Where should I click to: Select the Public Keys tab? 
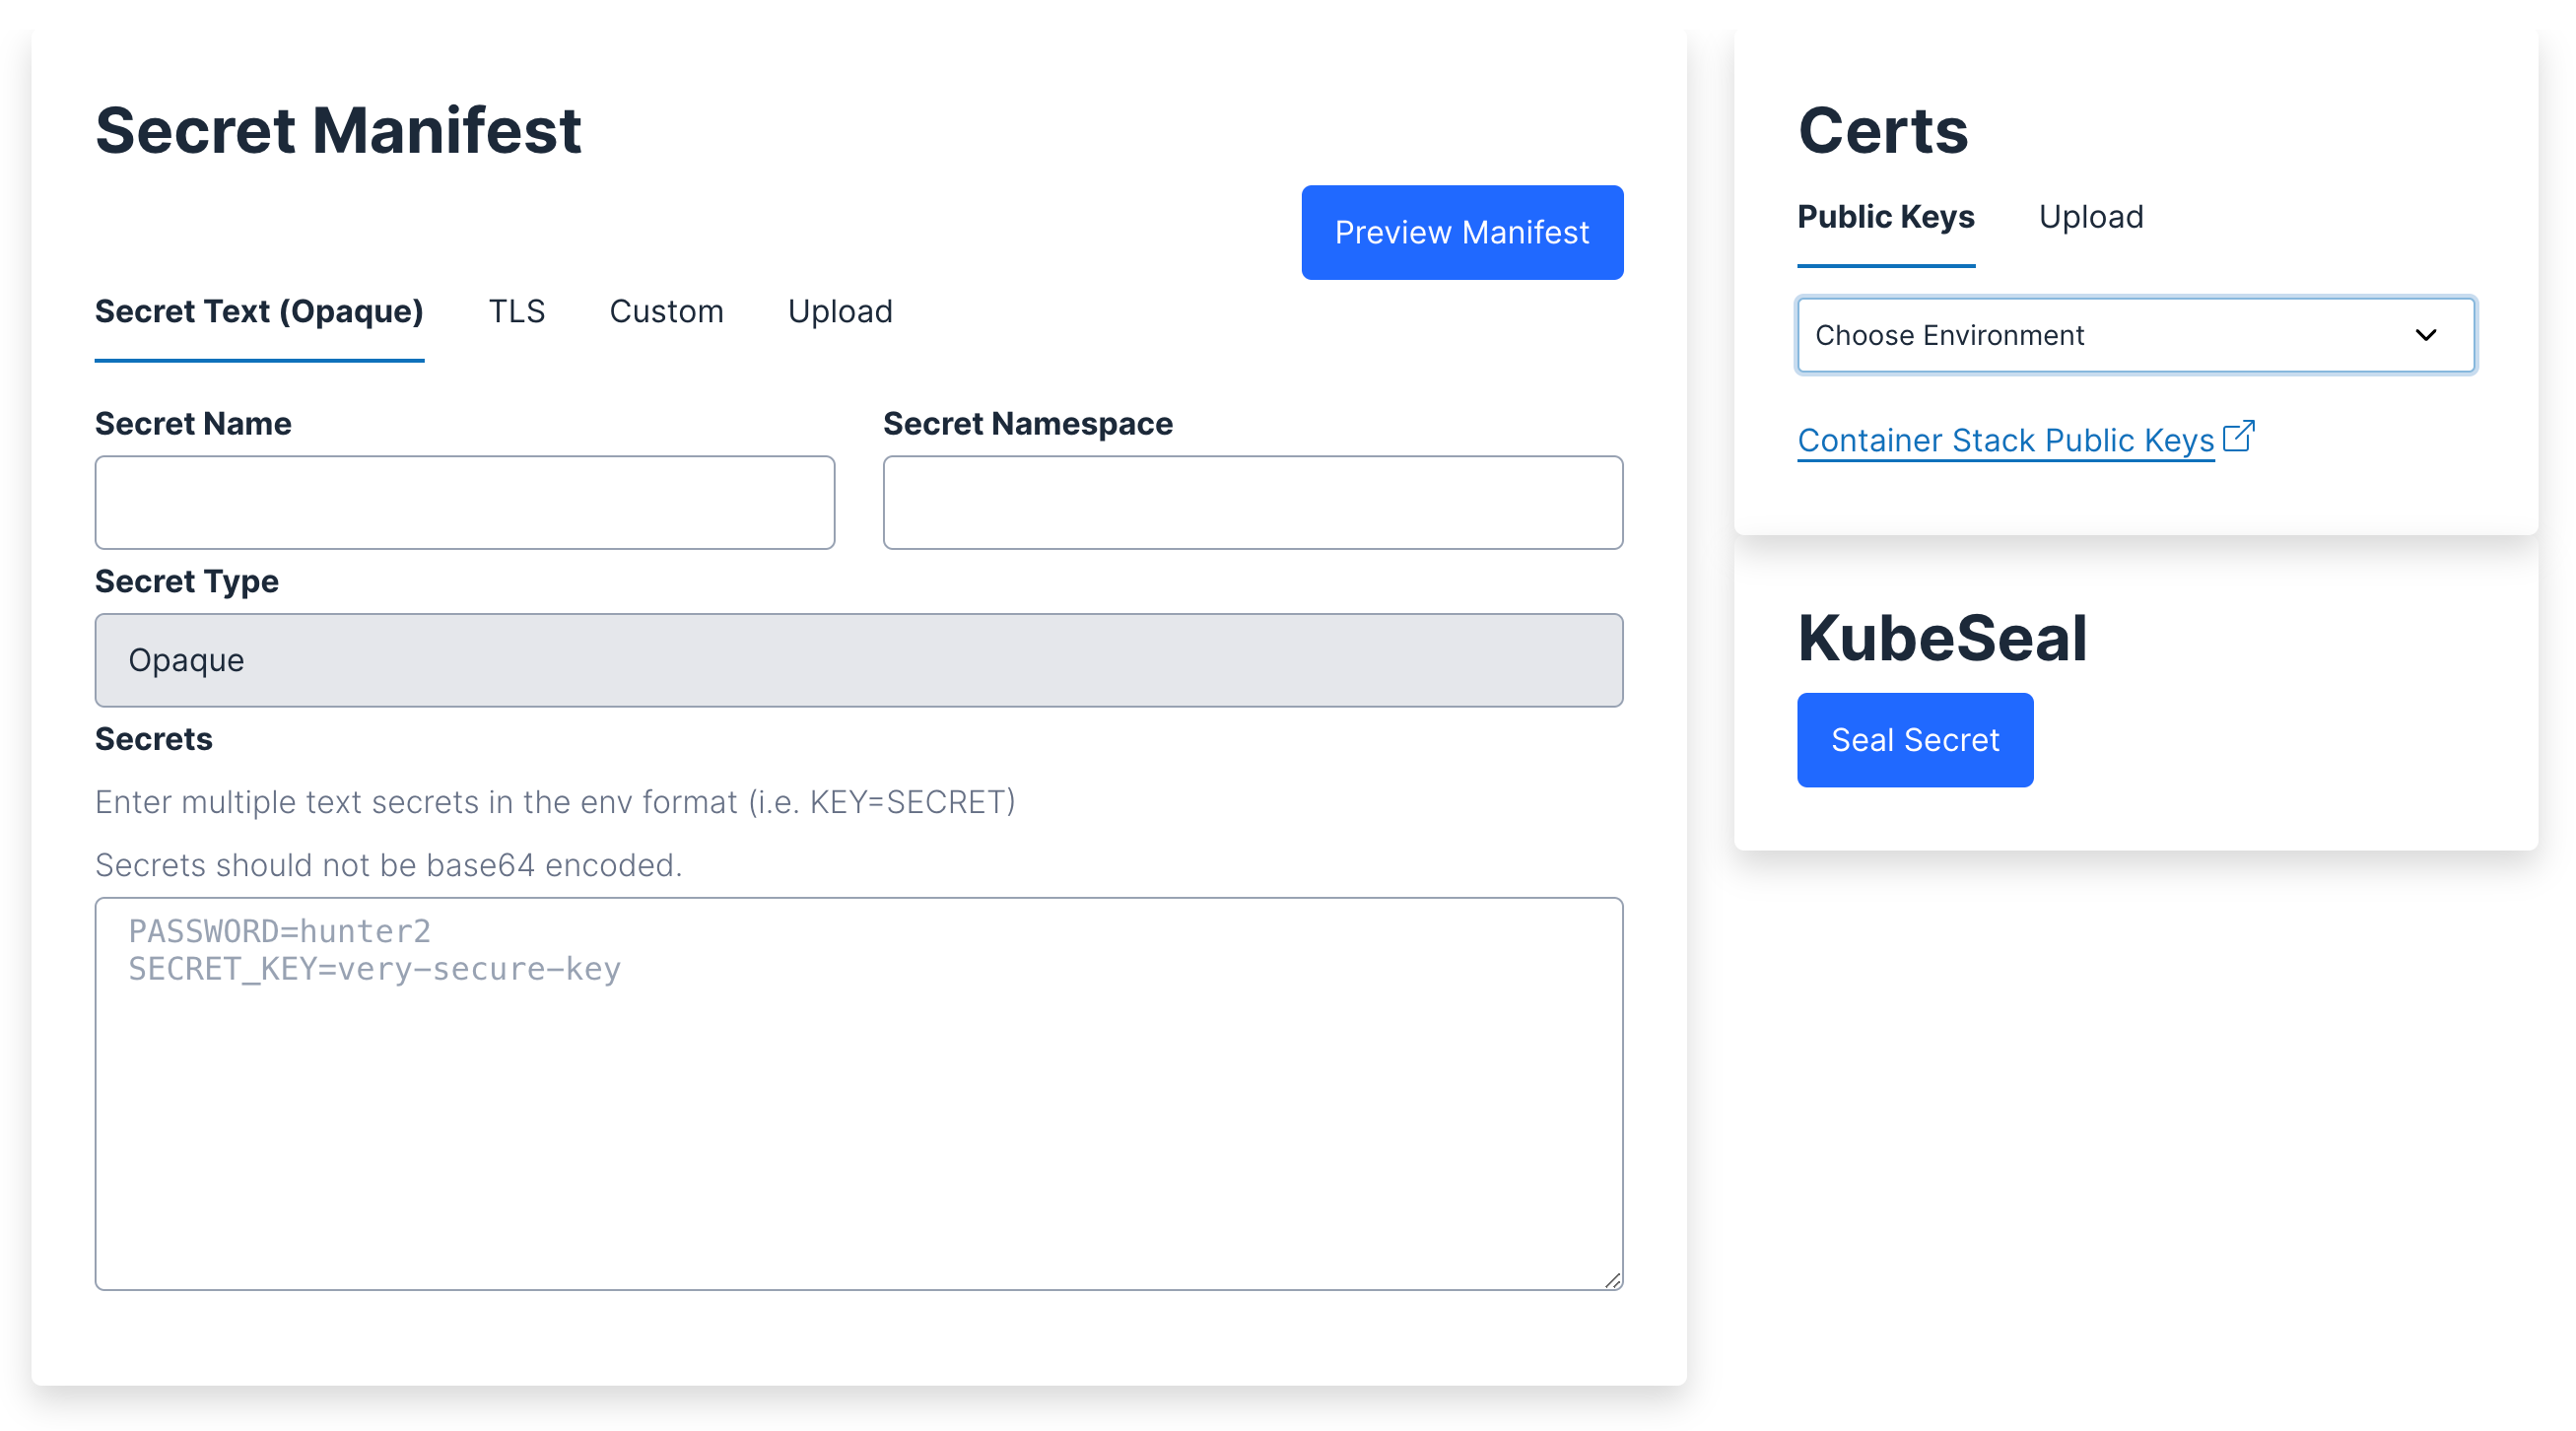(x=1886, y=217)
